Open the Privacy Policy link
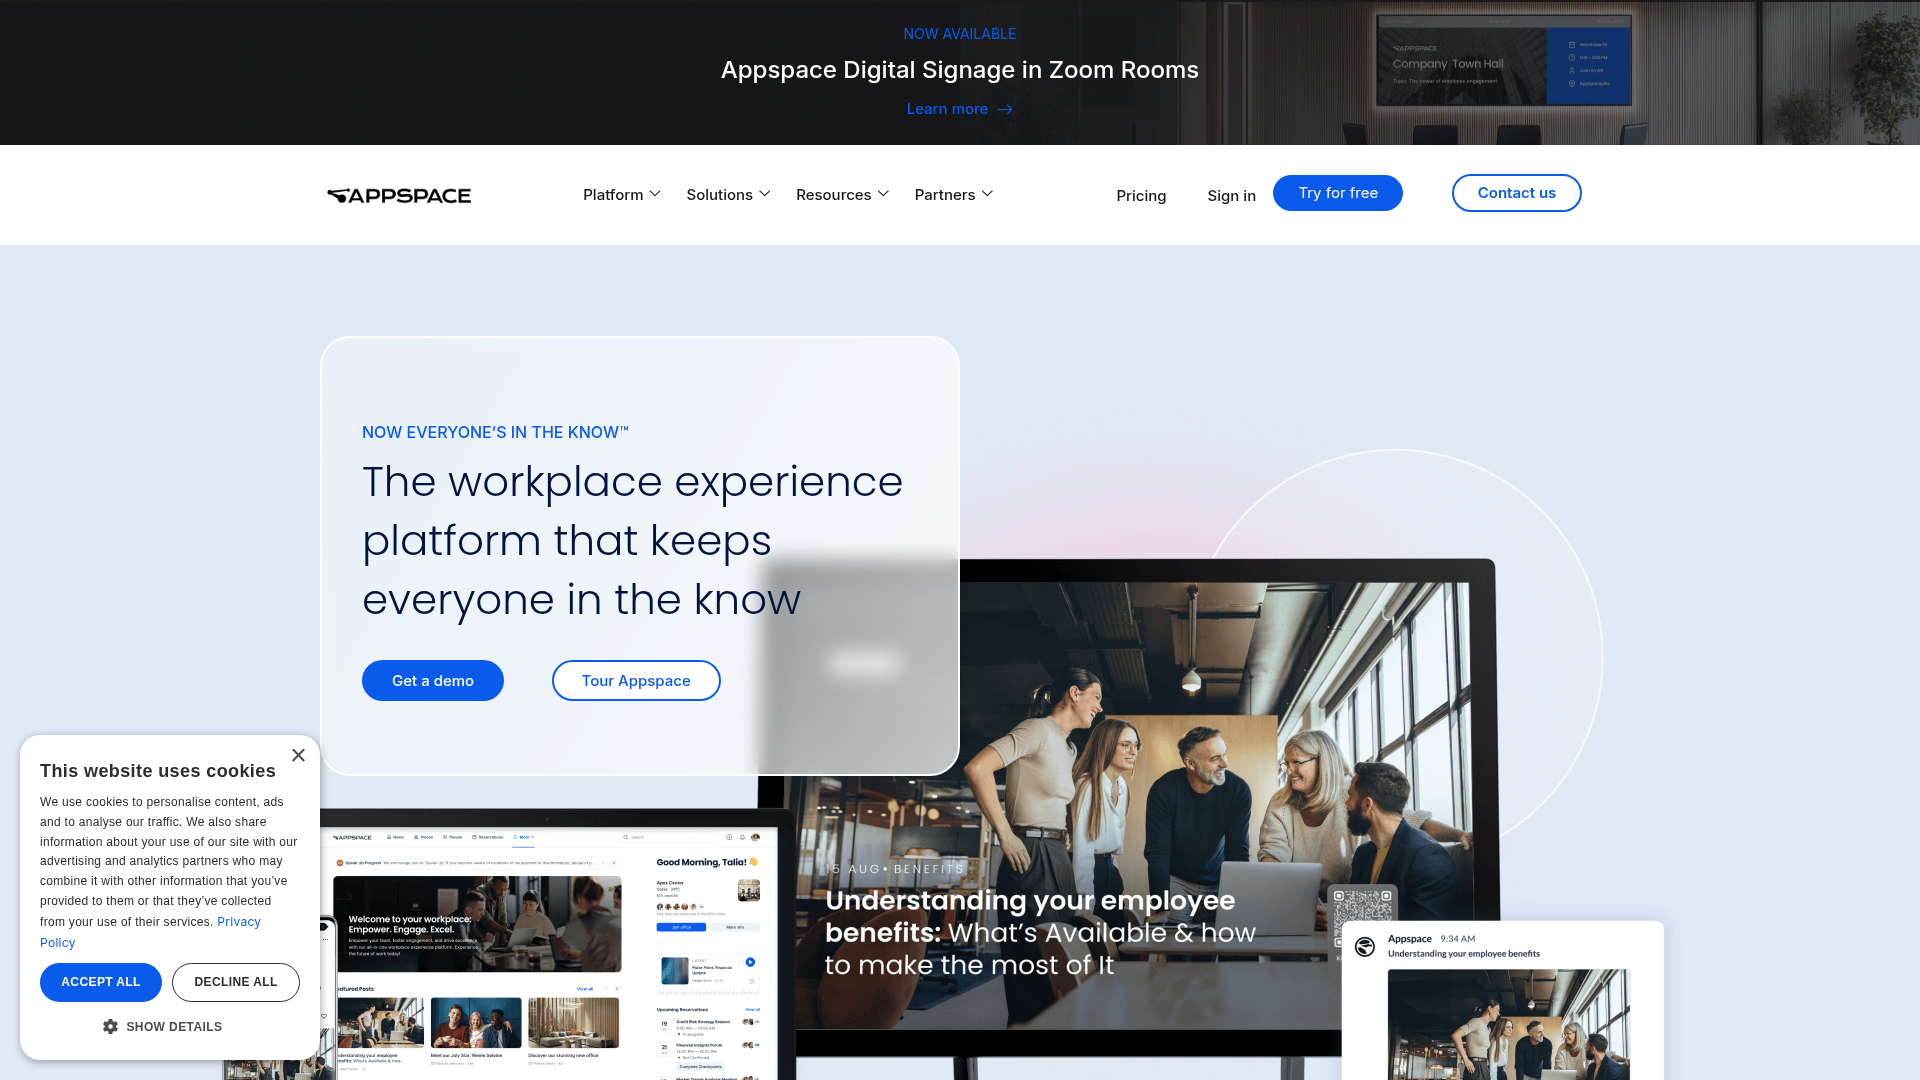This screenshot has width=1920, height=1080. tap(239, 921)
